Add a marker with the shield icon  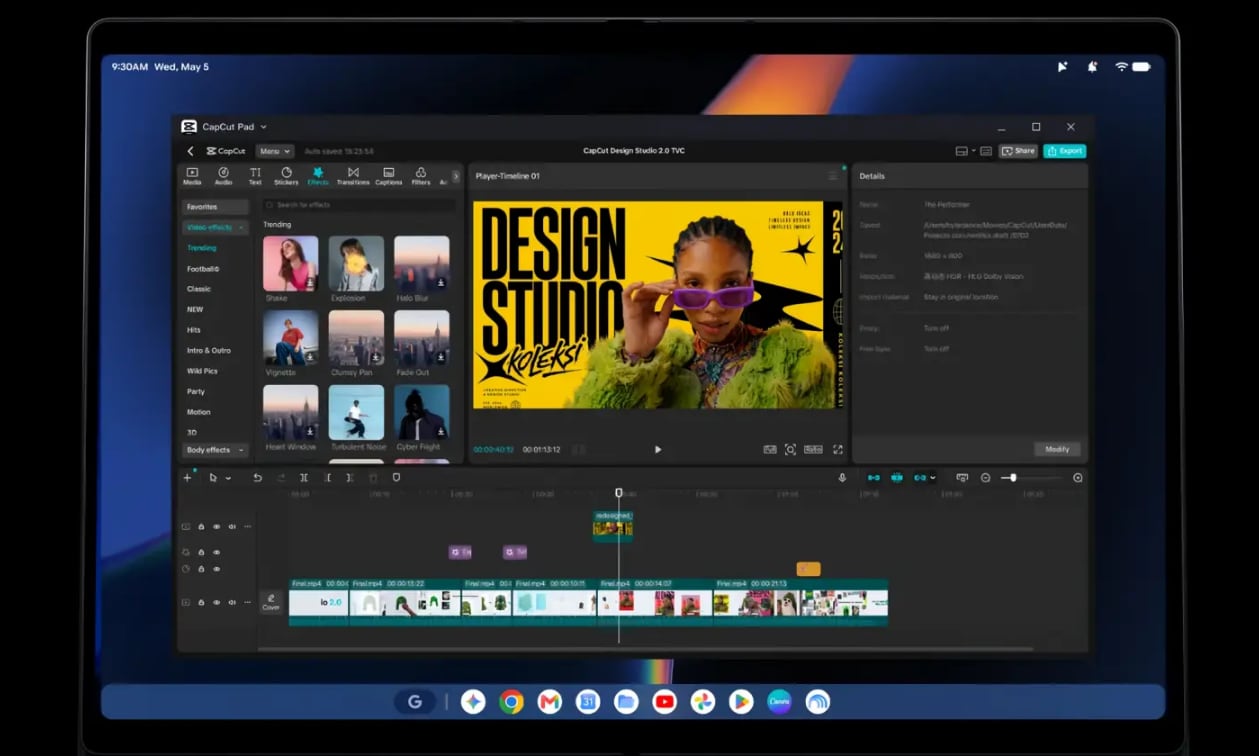(x=396, y=478)
